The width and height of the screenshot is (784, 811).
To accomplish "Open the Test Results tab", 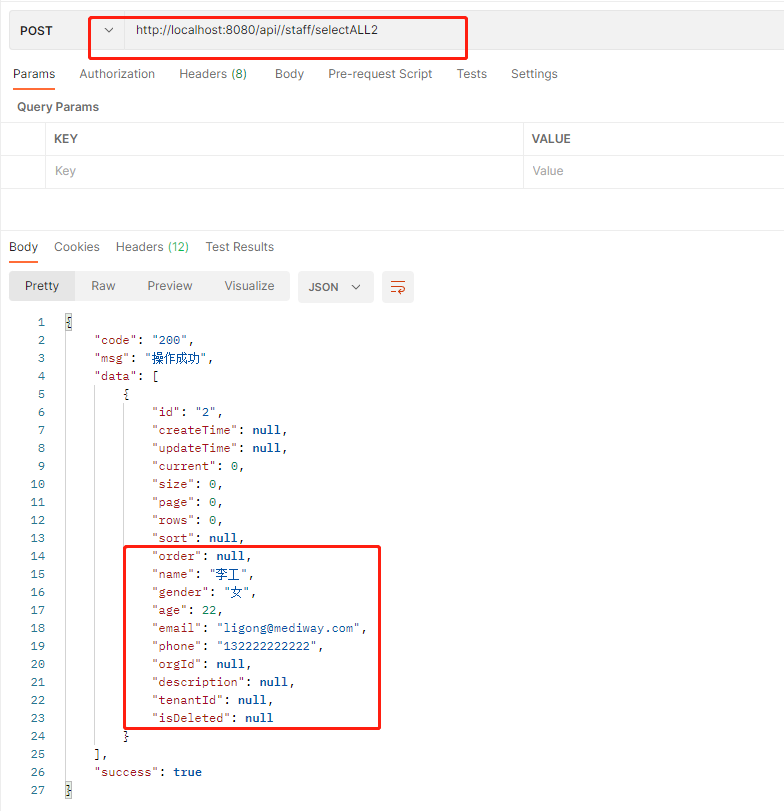I will click(239, 247).
